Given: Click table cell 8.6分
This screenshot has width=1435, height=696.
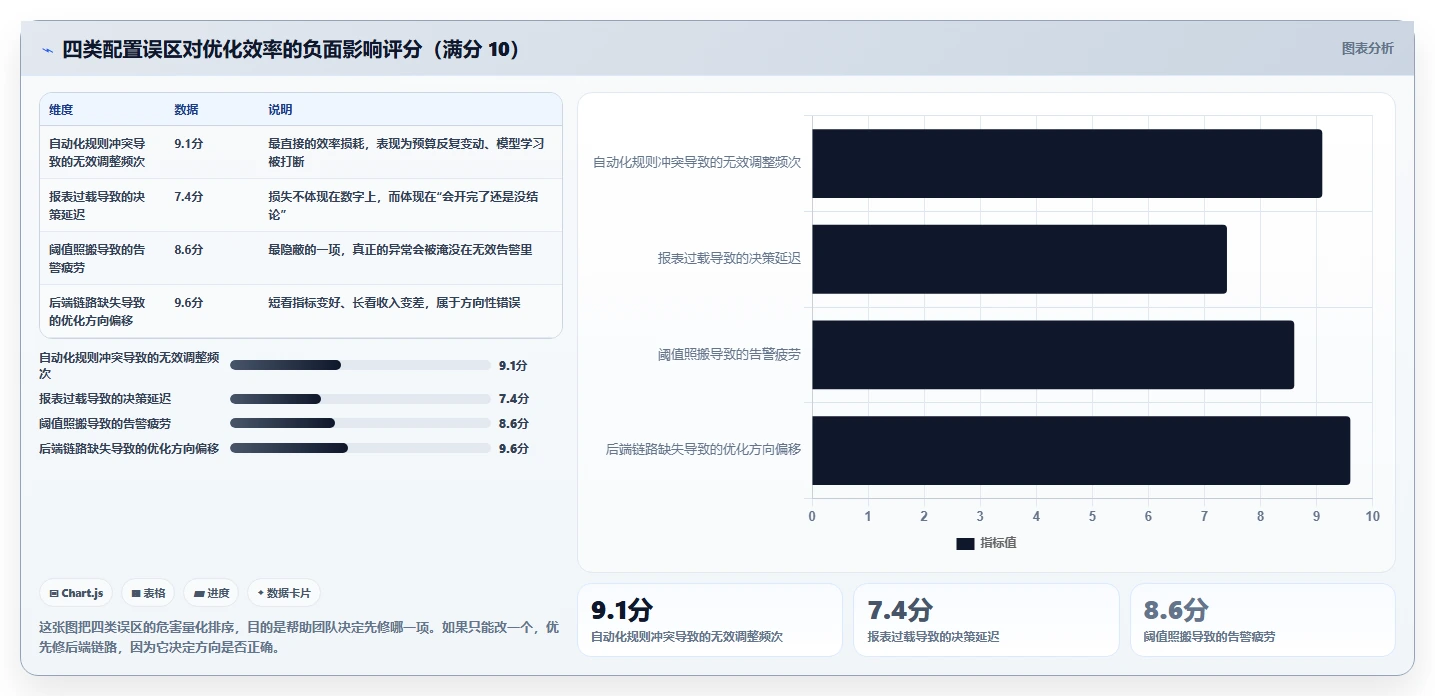Looking at the screenshot, I should [x=188, y=250].
